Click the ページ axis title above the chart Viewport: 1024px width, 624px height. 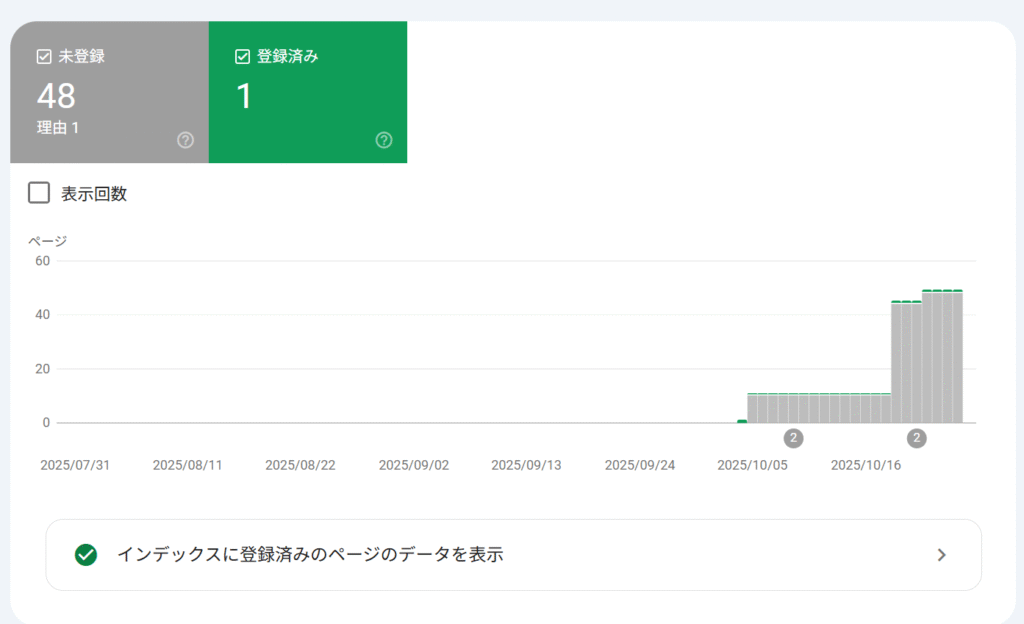point(47,240)
